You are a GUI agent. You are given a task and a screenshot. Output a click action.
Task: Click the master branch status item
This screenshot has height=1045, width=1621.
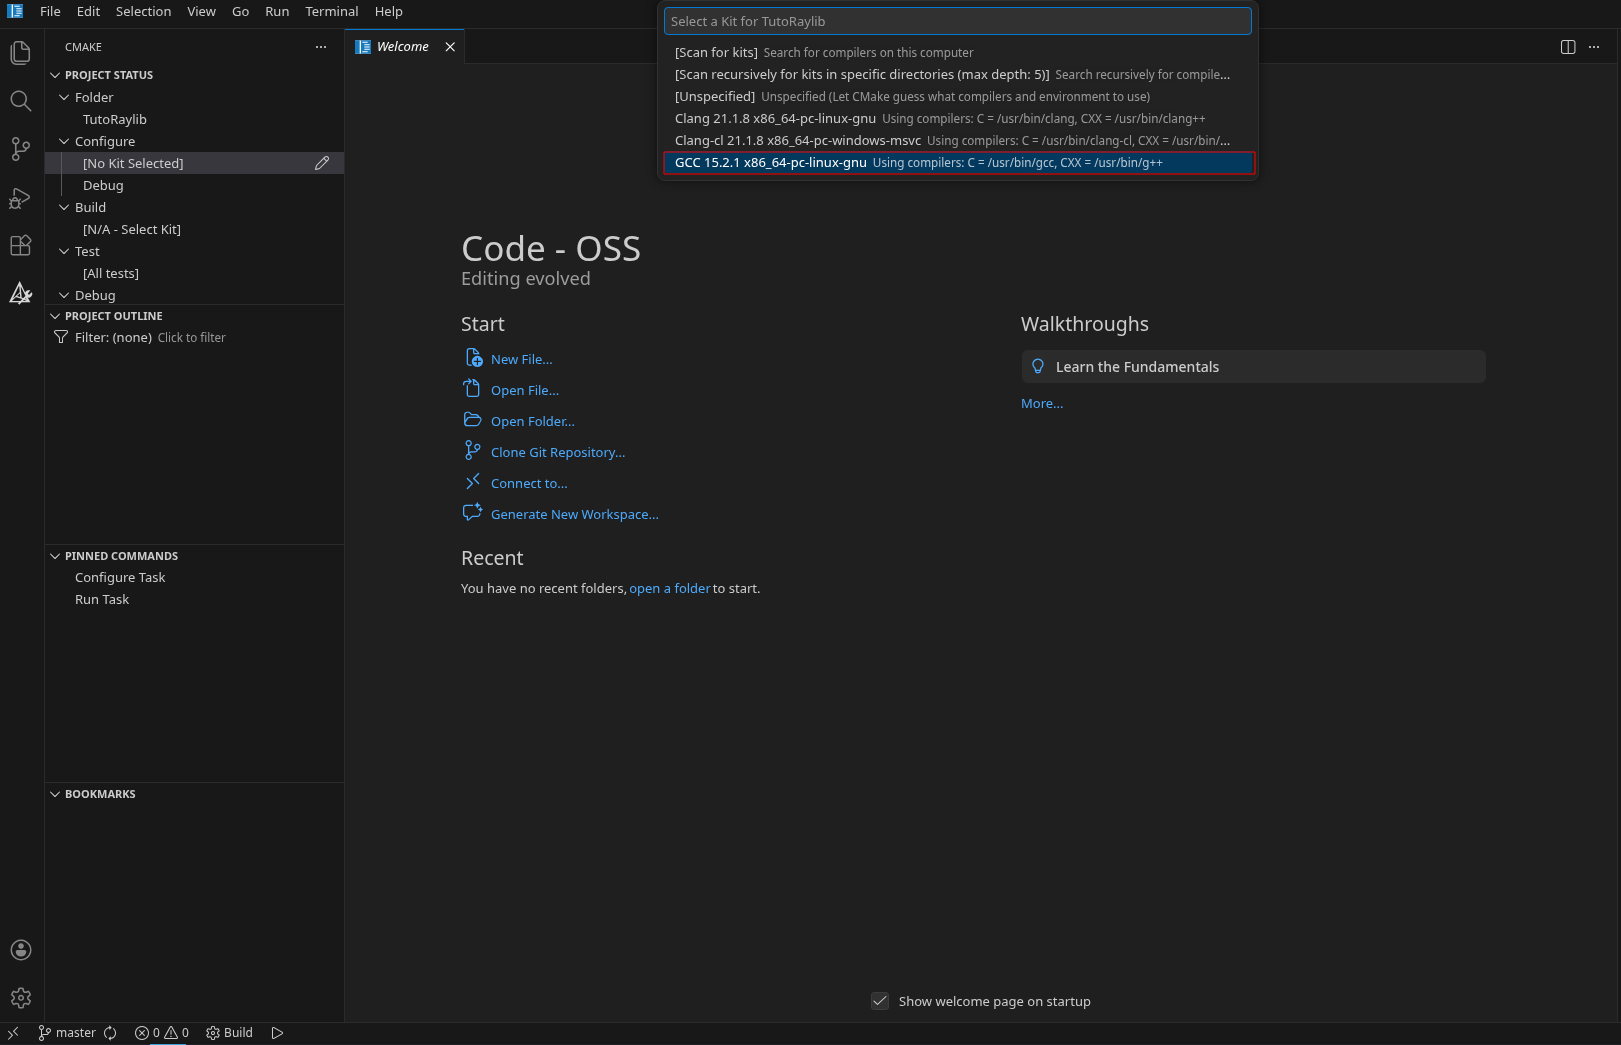(x=67, y=1033)
